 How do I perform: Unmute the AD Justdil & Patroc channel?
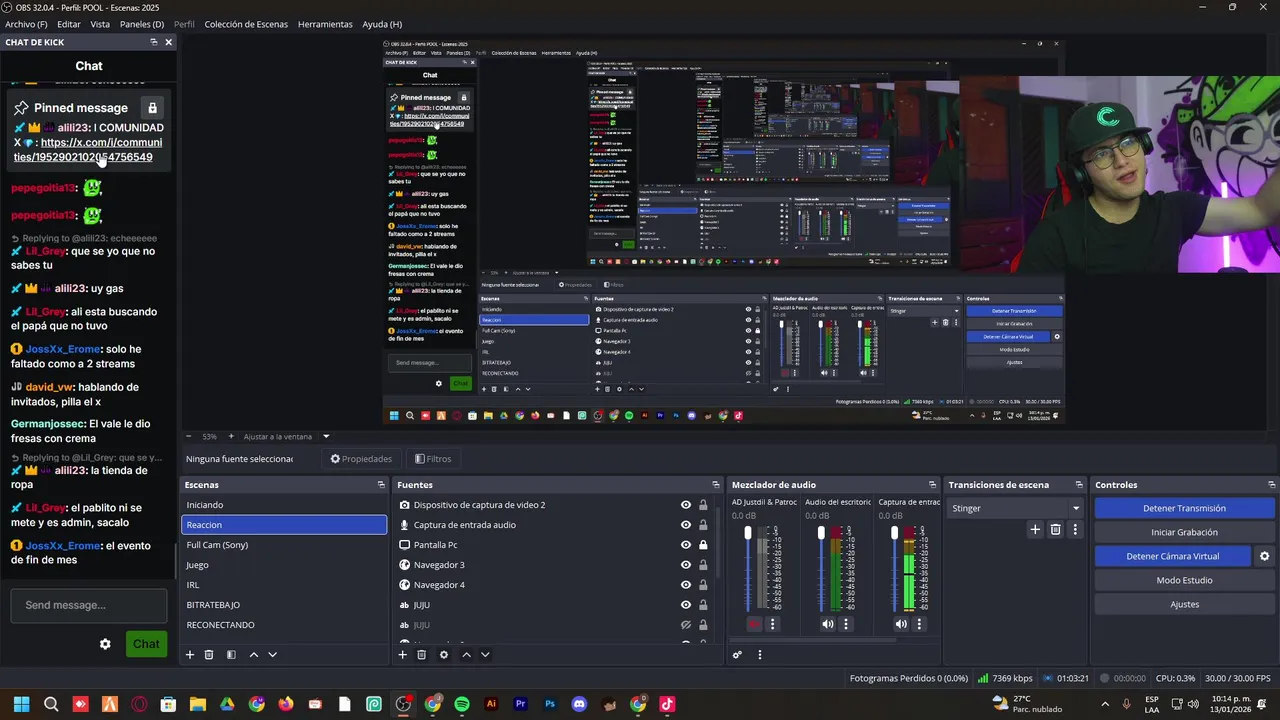[x=753, y=624]
